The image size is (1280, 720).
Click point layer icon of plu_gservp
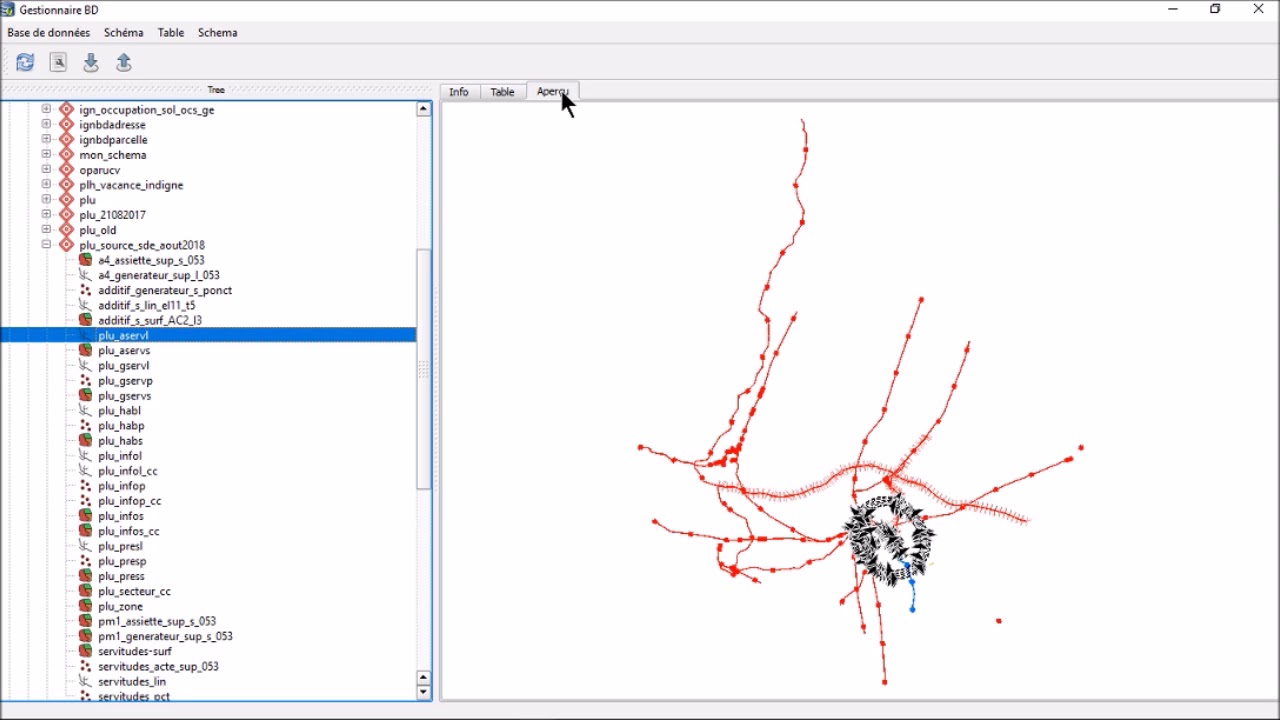coord(85,381)
